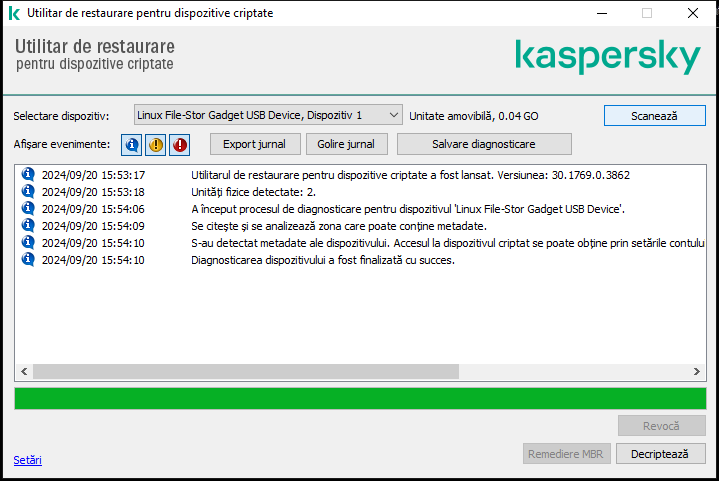Screen dimensions: 719x481
Task: Click the Kaspersky logo
Action: [x=608, y=57]
